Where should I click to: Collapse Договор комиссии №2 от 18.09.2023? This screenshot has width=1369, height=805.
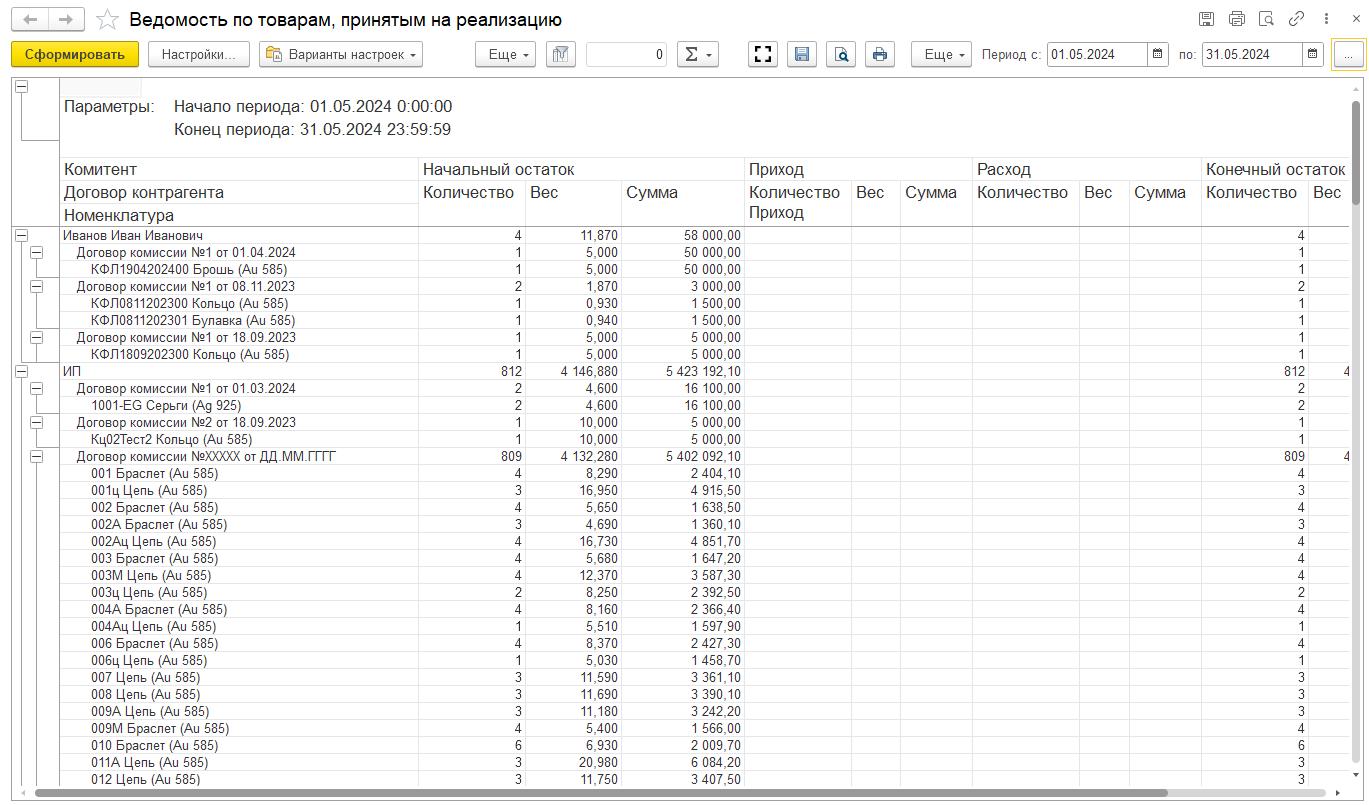(x=37, y=422)
